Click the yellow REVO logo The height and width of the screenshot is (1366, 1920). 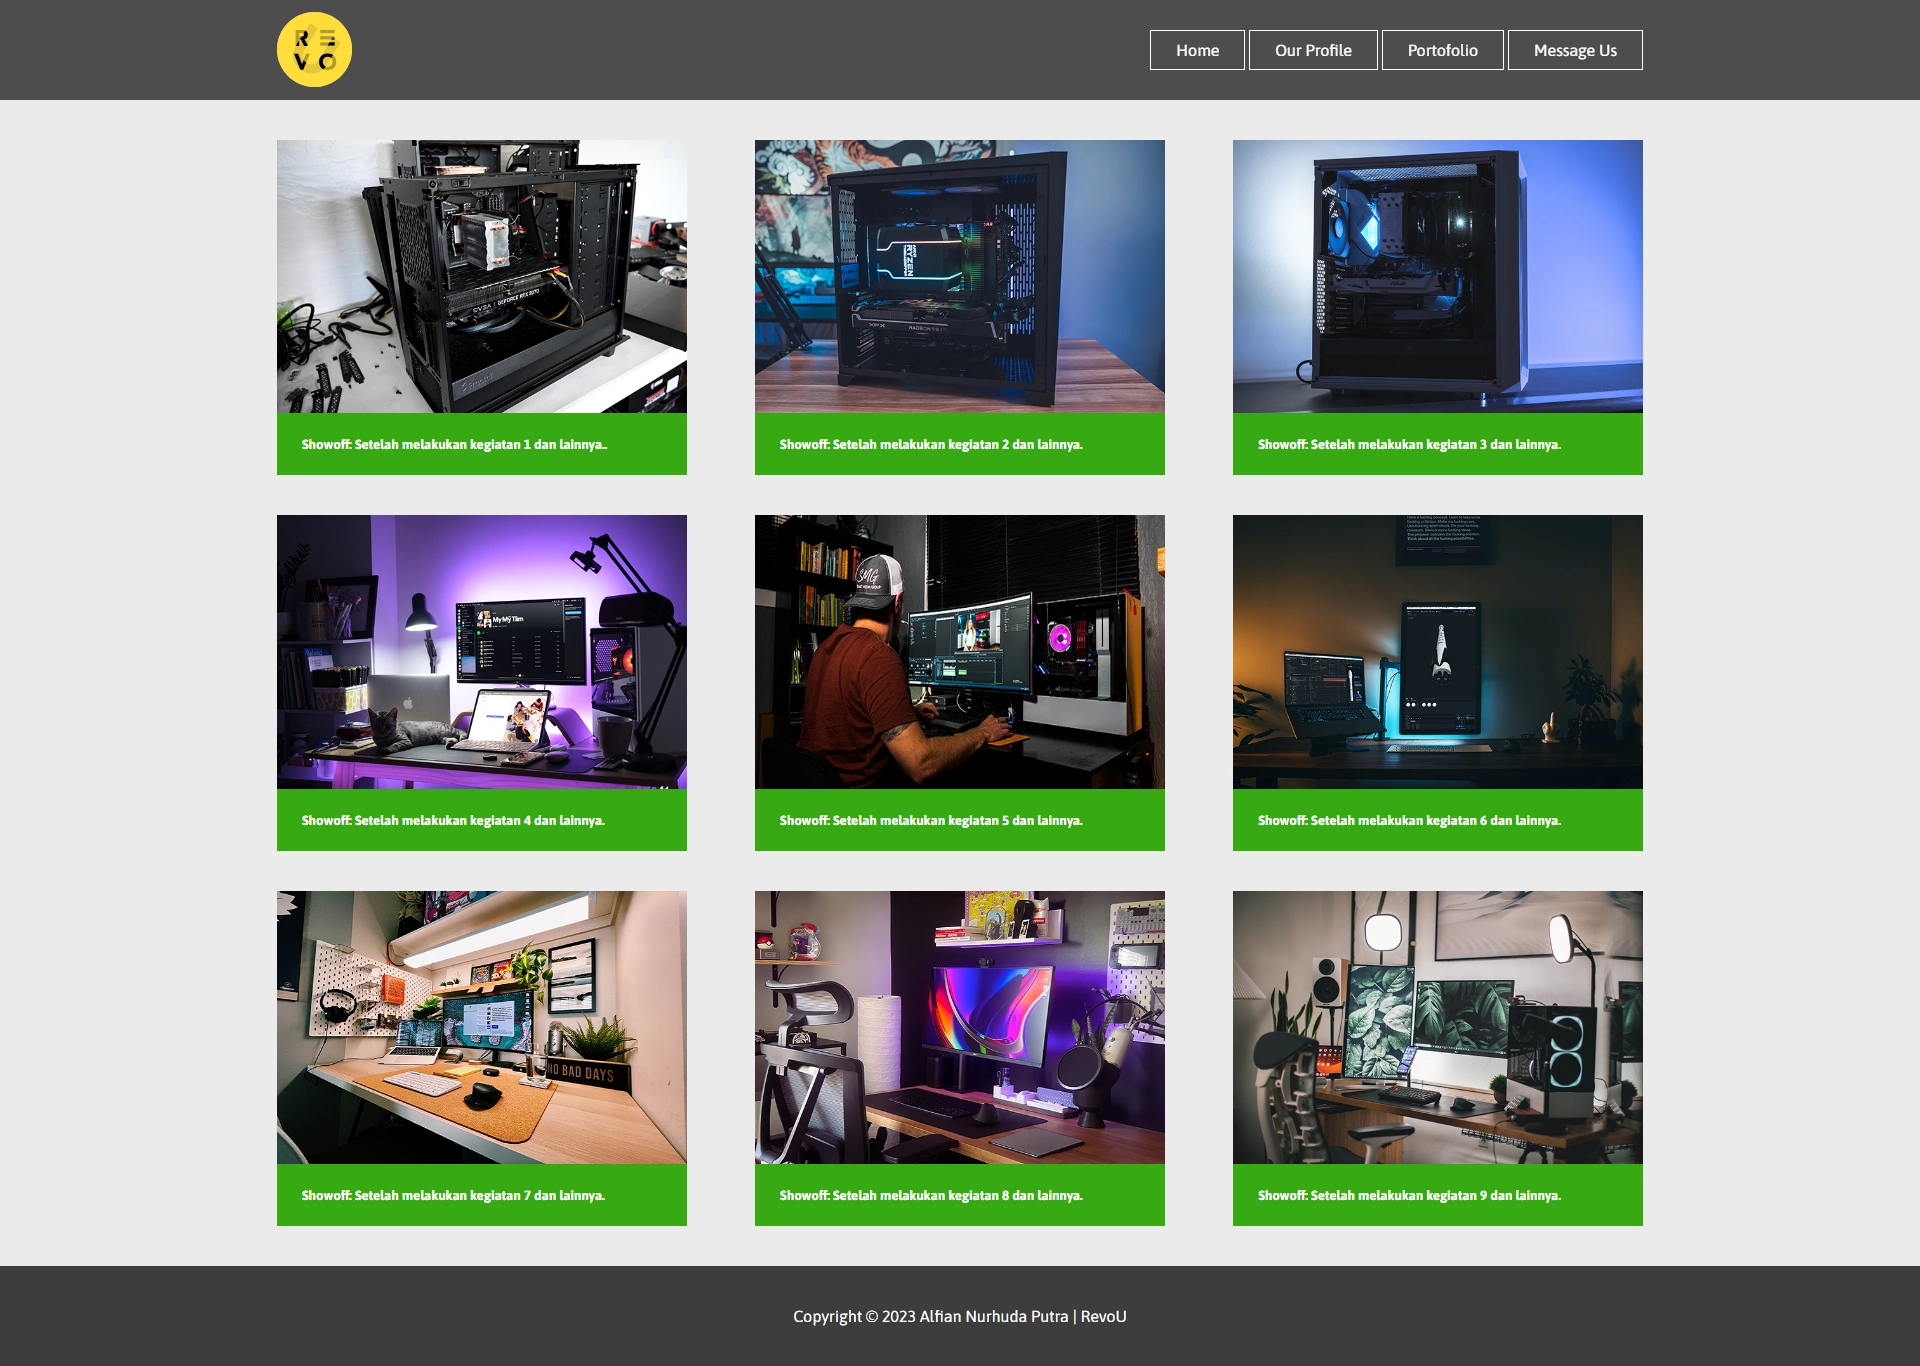[315, 49]
